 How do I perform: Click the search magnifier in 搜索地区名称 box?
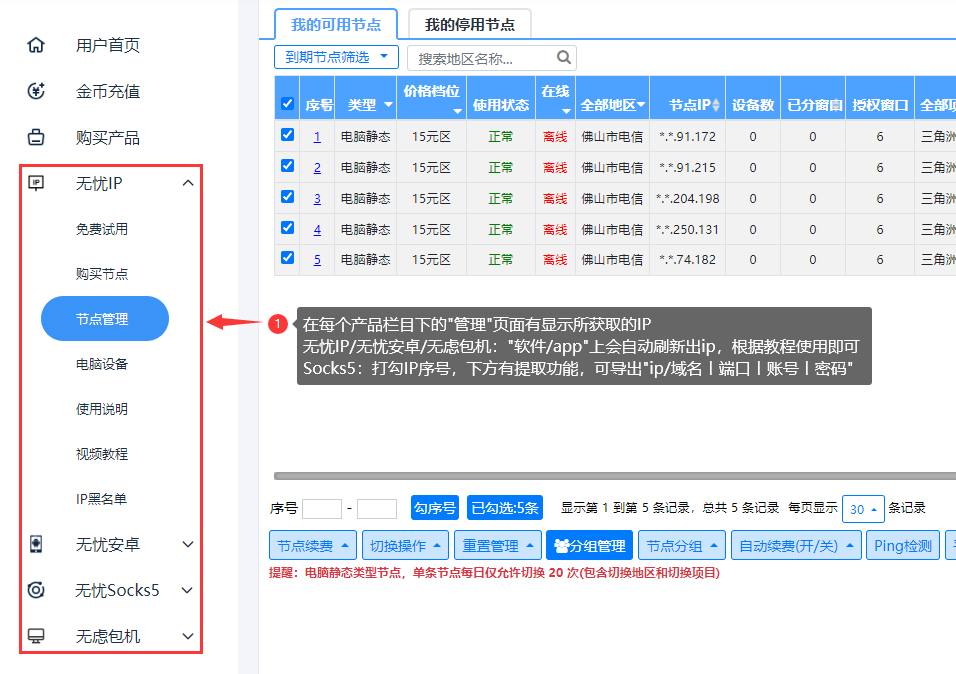pyautogui.click(x=564, y=57)
